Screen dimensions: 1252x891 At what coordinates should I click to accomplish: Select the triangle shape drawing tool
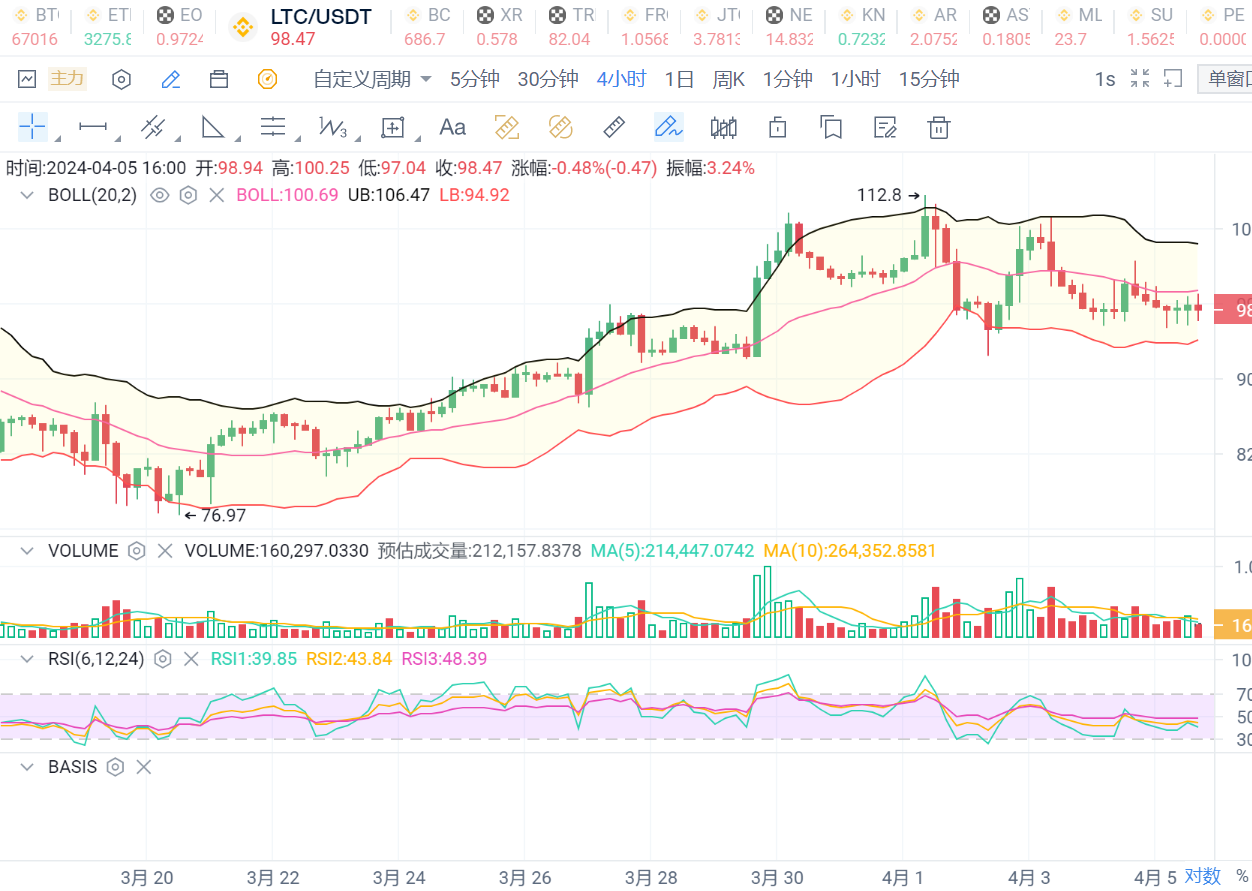[212, 127]
